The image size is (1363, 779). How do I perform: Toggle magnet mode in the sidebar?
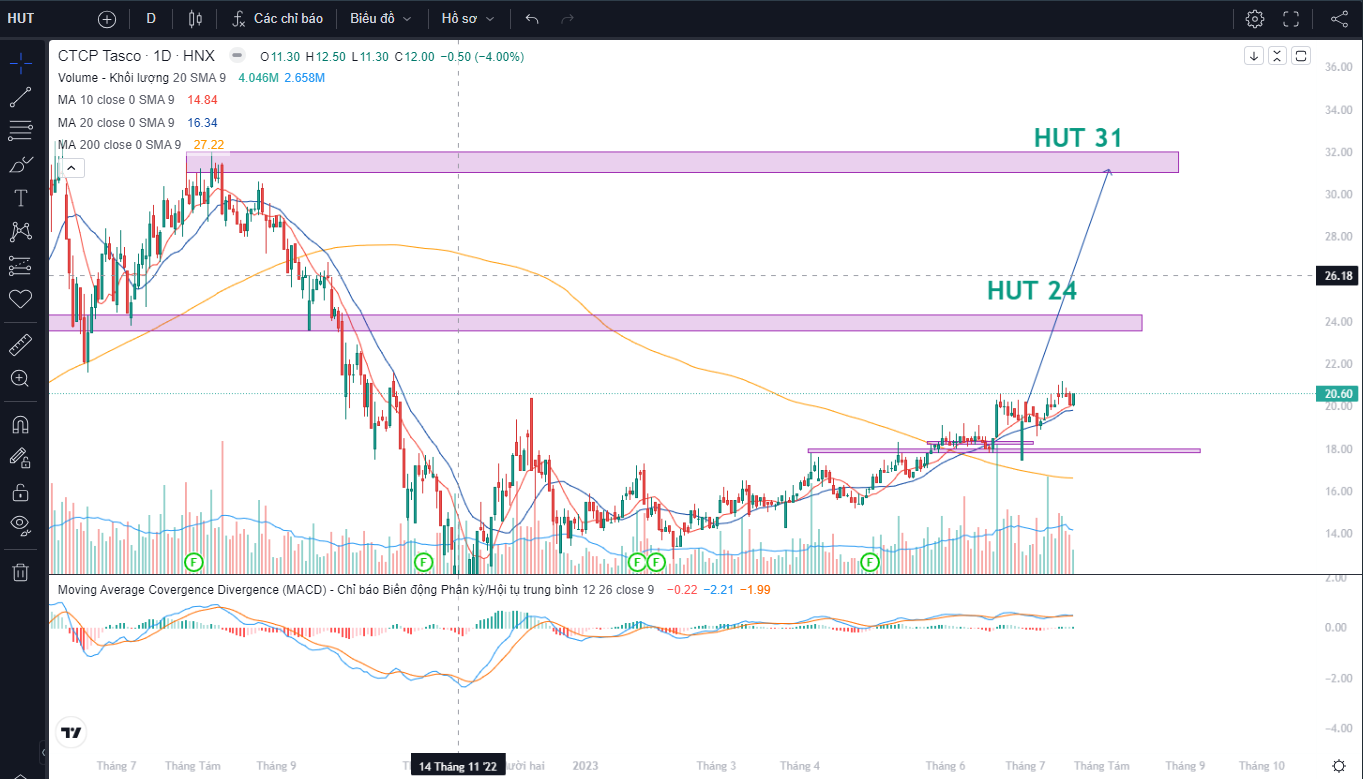click(x=20, y=424)
